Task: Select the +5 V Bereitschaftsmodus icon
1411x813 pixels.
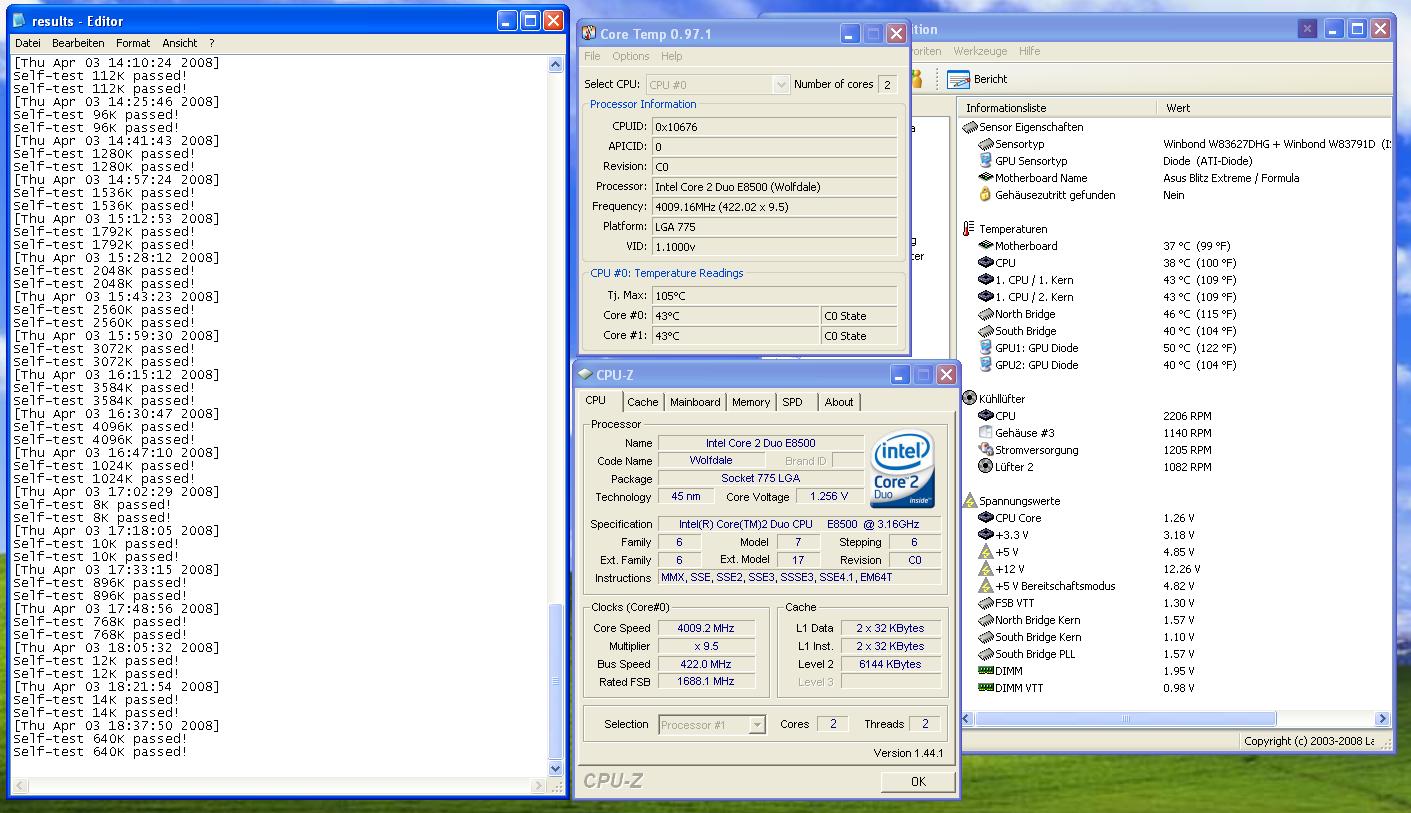Action: [x=986, y=586]
